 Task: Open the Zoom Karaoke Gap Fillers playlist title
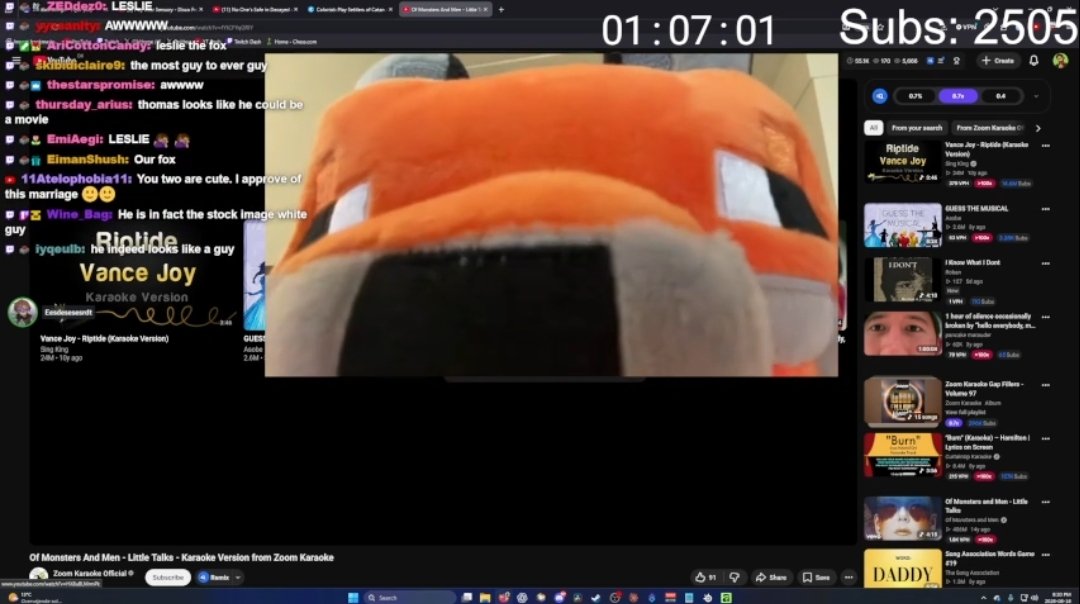984,388
